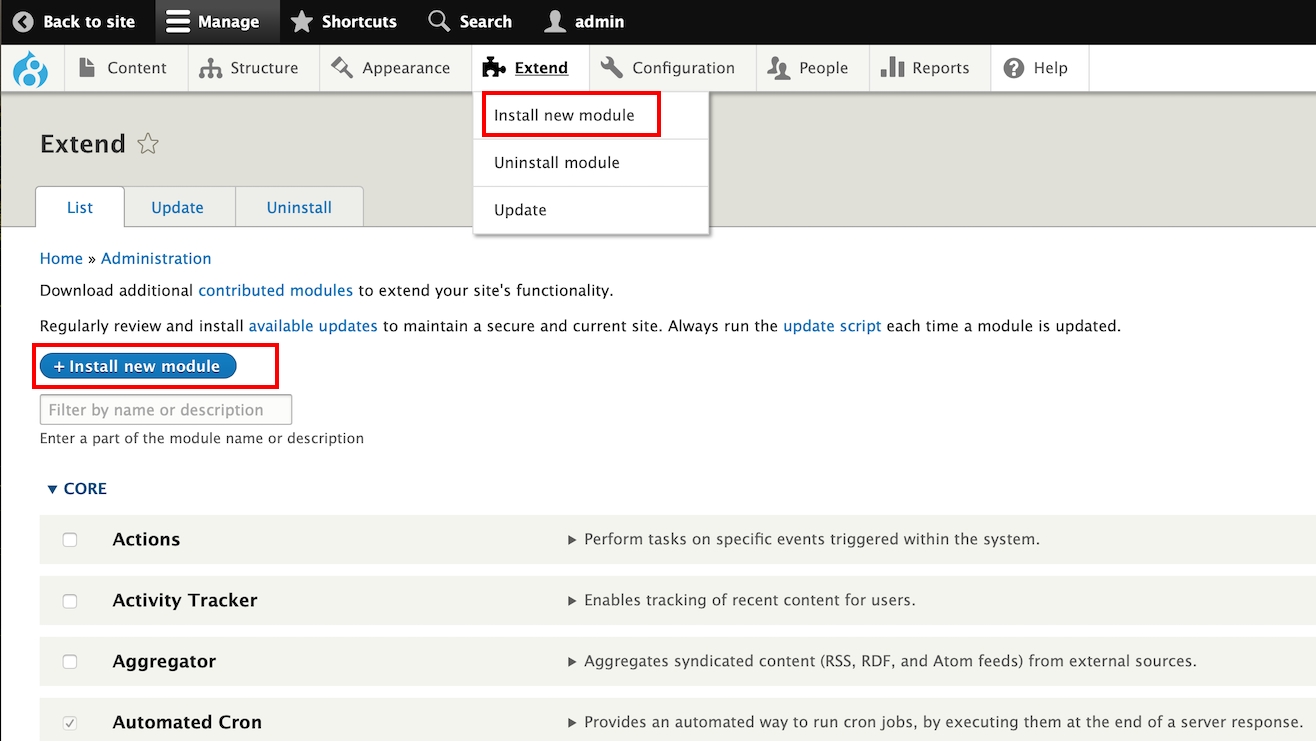The image size is (1316, 749).
Task: Collapse the CORE module group
Action: click(77, 489)
